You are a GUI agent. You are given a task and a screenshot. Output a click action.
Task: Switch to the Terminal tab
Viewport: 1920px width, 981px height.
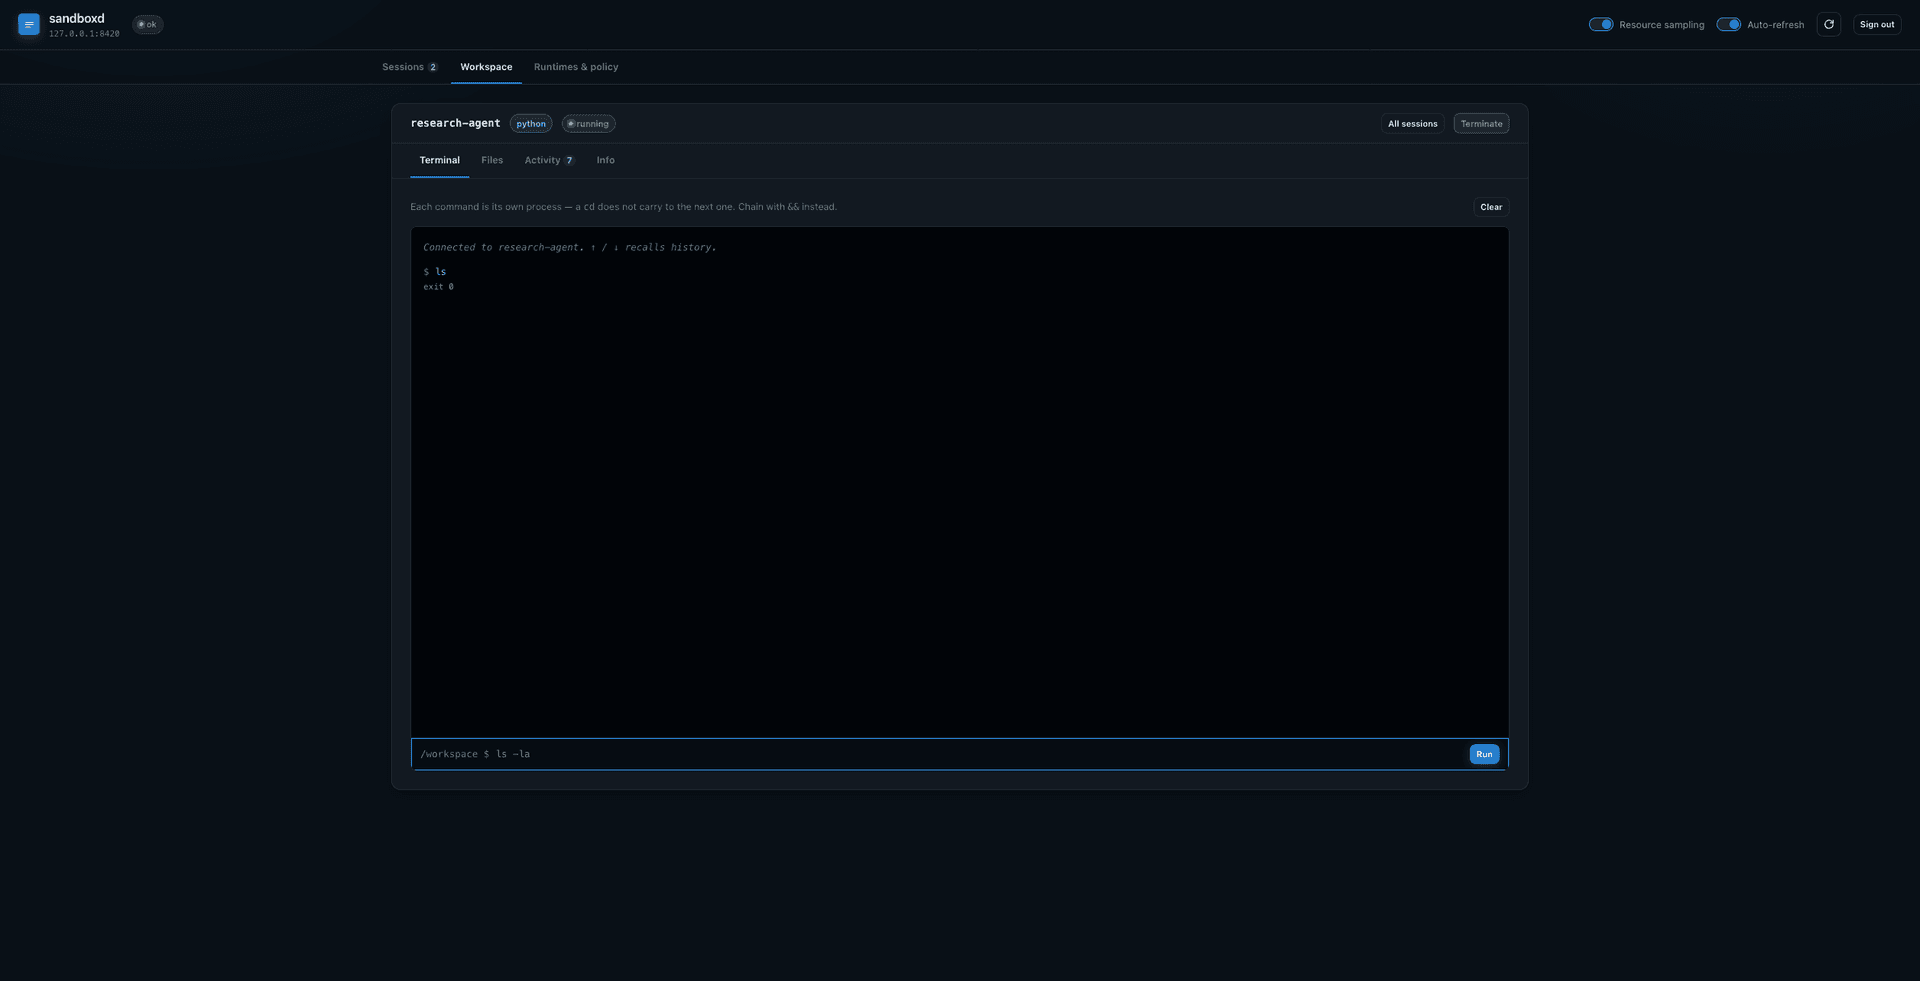(440, 160)
